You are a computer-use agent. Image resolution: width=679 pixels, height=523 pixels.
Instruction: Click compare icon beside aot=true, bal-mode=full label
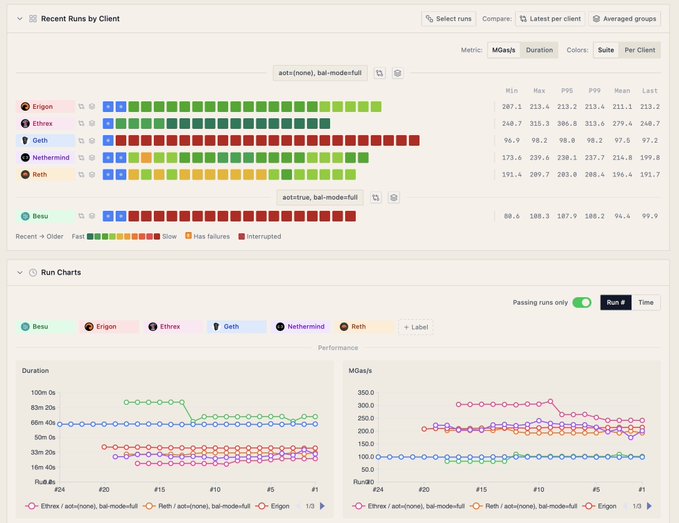coord(376,197)
